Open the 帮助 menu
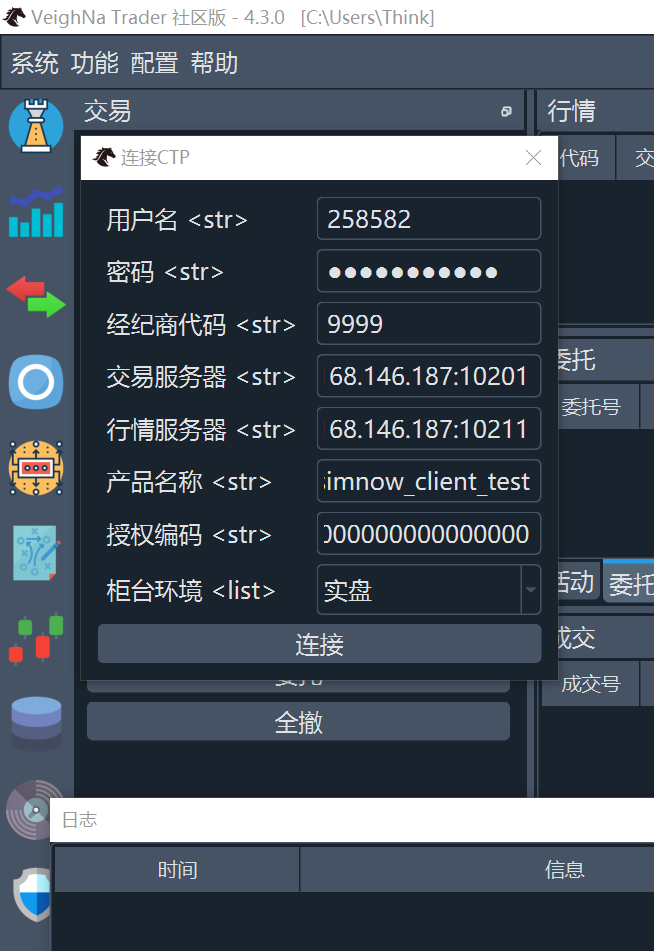Viewport: 654px width, 951px height. tap(215, 64)
